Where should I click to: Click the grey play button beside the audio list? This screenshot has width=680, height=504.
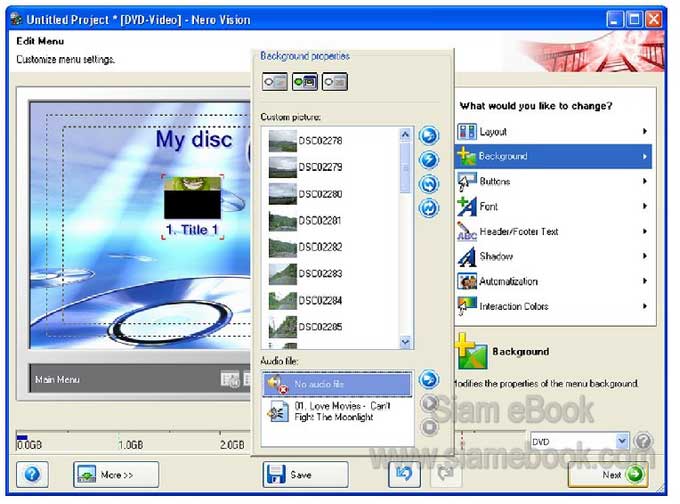coord(429,404)
